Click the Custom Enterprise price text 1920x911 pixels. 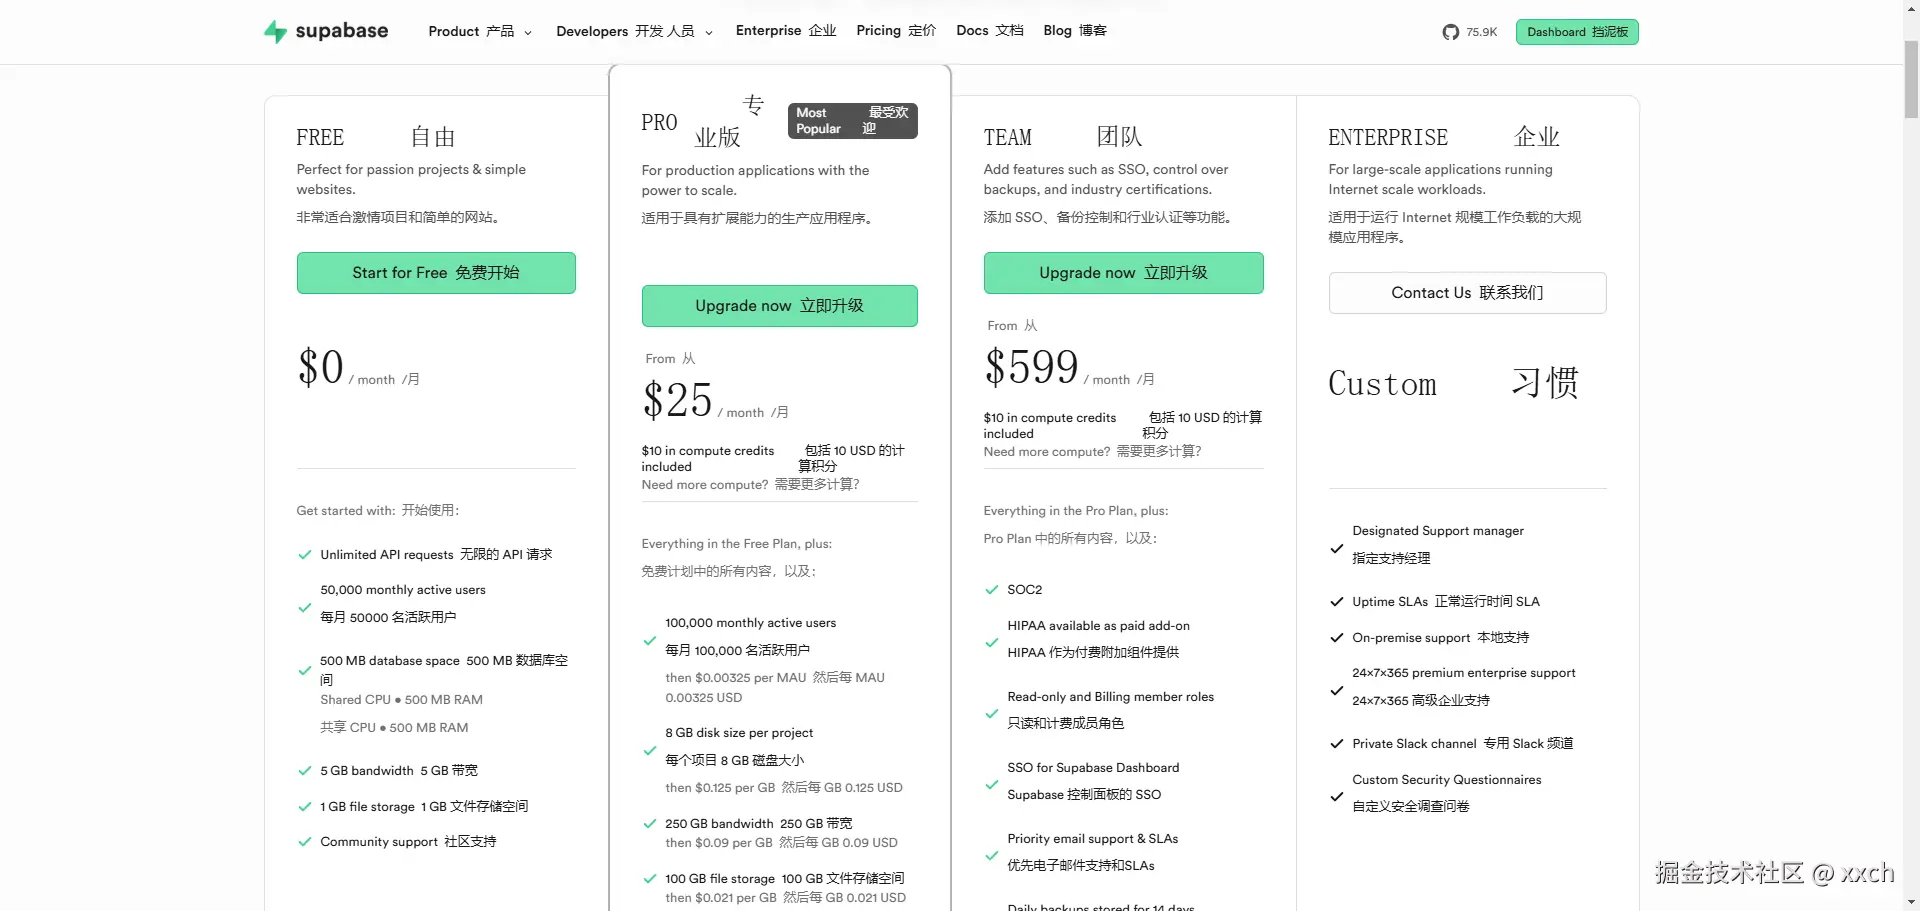[x=1382, y=384]
